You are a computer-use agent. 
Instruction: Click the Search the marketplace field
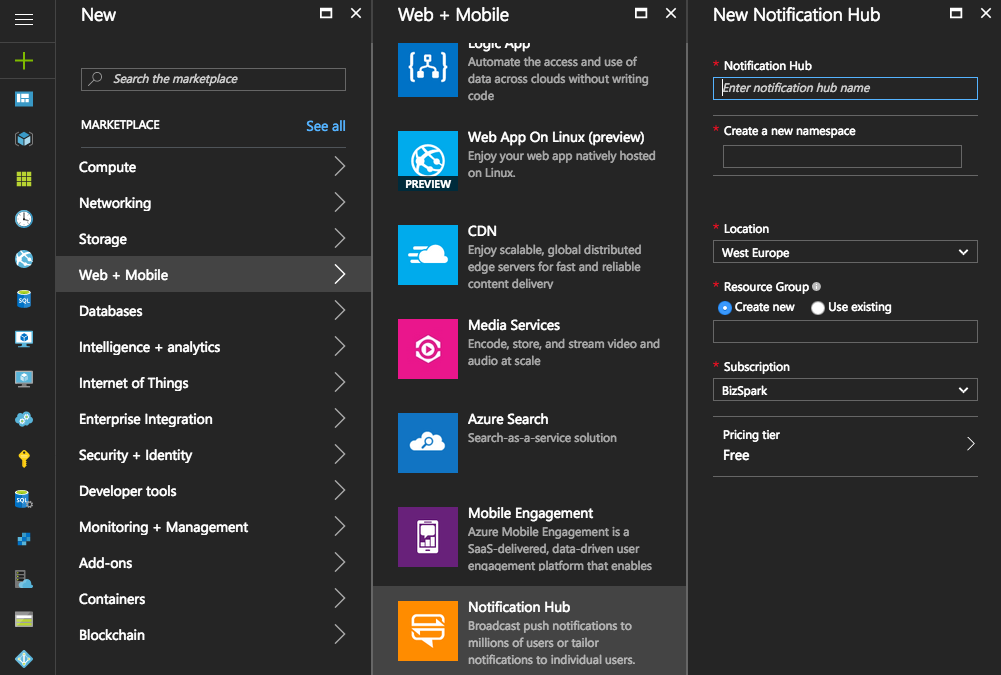tap(213, 79)
